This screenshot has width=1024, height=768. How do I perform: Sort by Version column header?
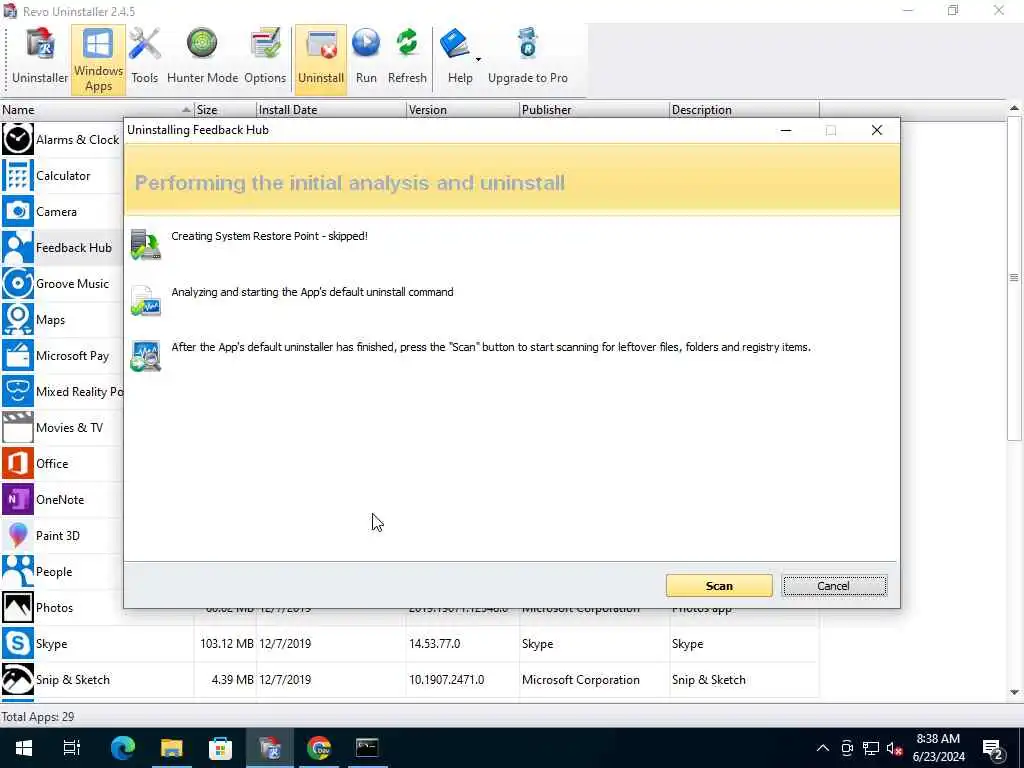[463, 110]
